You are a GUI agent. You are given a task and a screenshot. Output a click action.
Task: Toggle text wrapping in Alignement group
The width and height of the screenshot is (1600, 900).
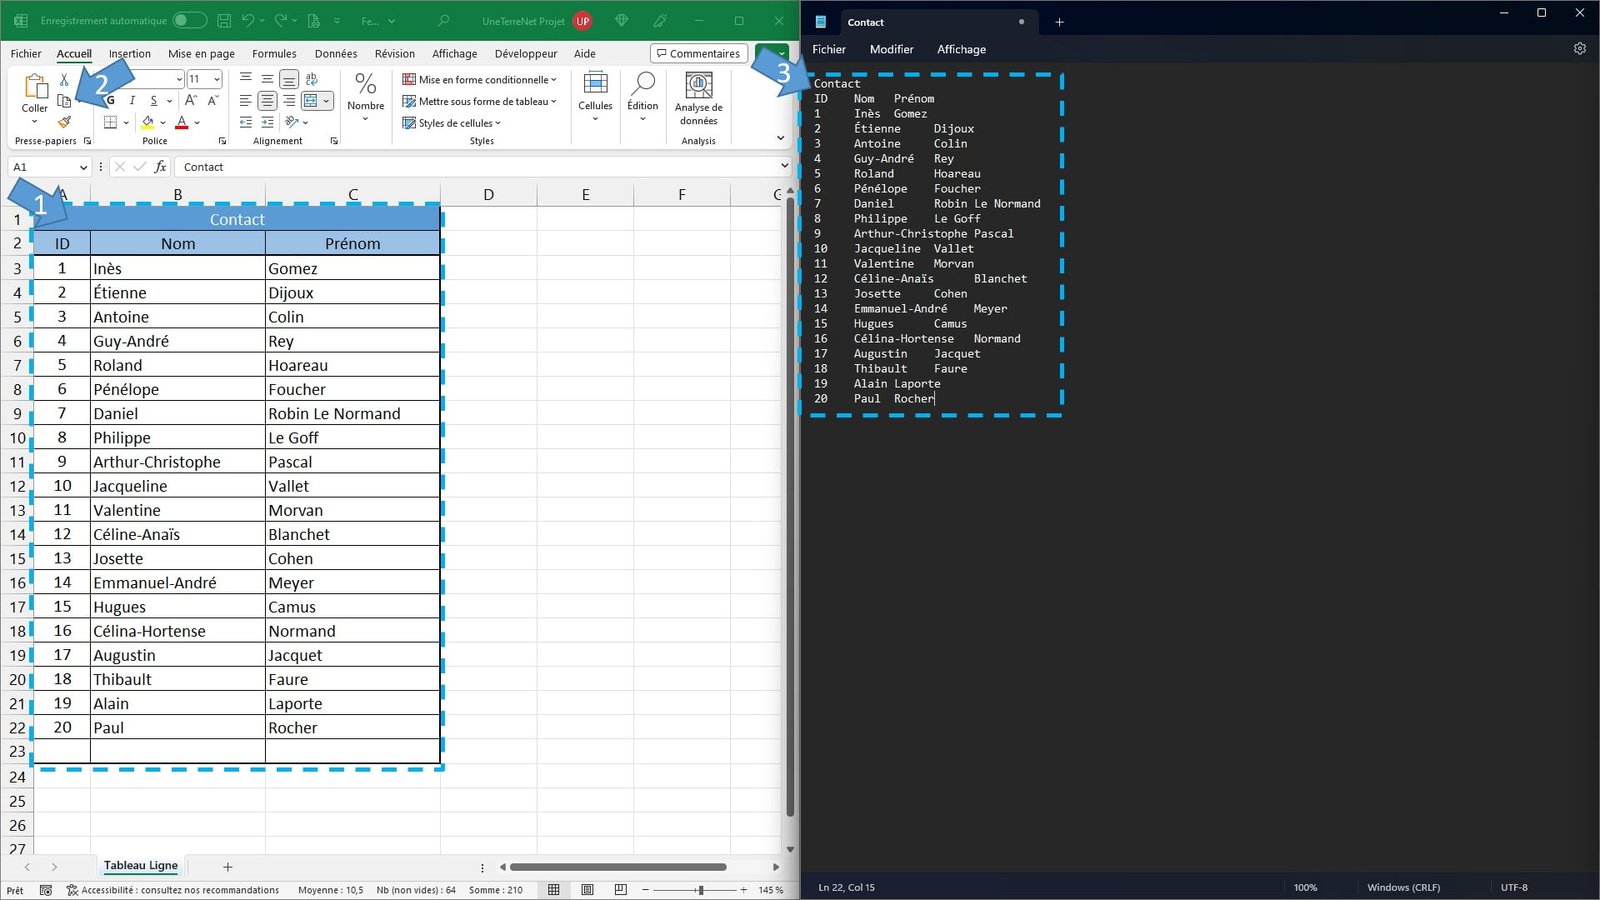(x=311, y=79)
